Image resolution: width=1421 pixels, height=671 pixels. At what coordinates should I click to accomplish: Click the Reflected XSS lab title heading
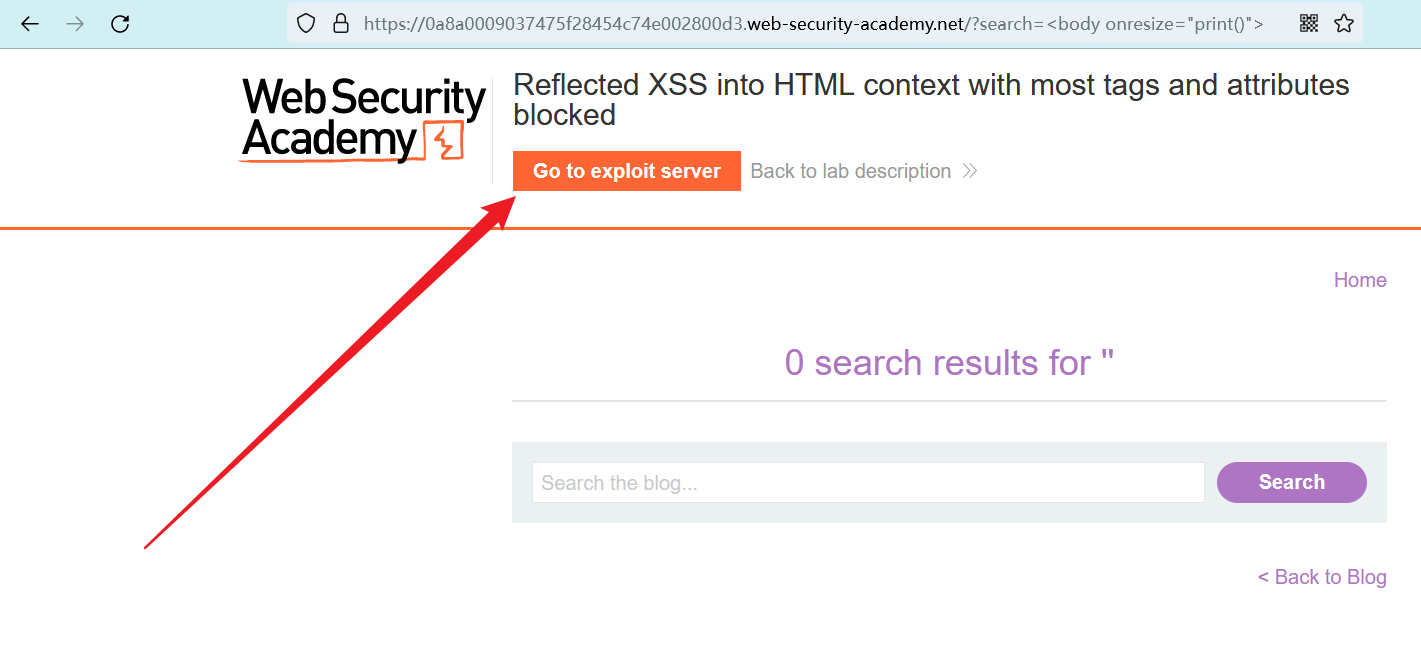(x=930, y=100)
